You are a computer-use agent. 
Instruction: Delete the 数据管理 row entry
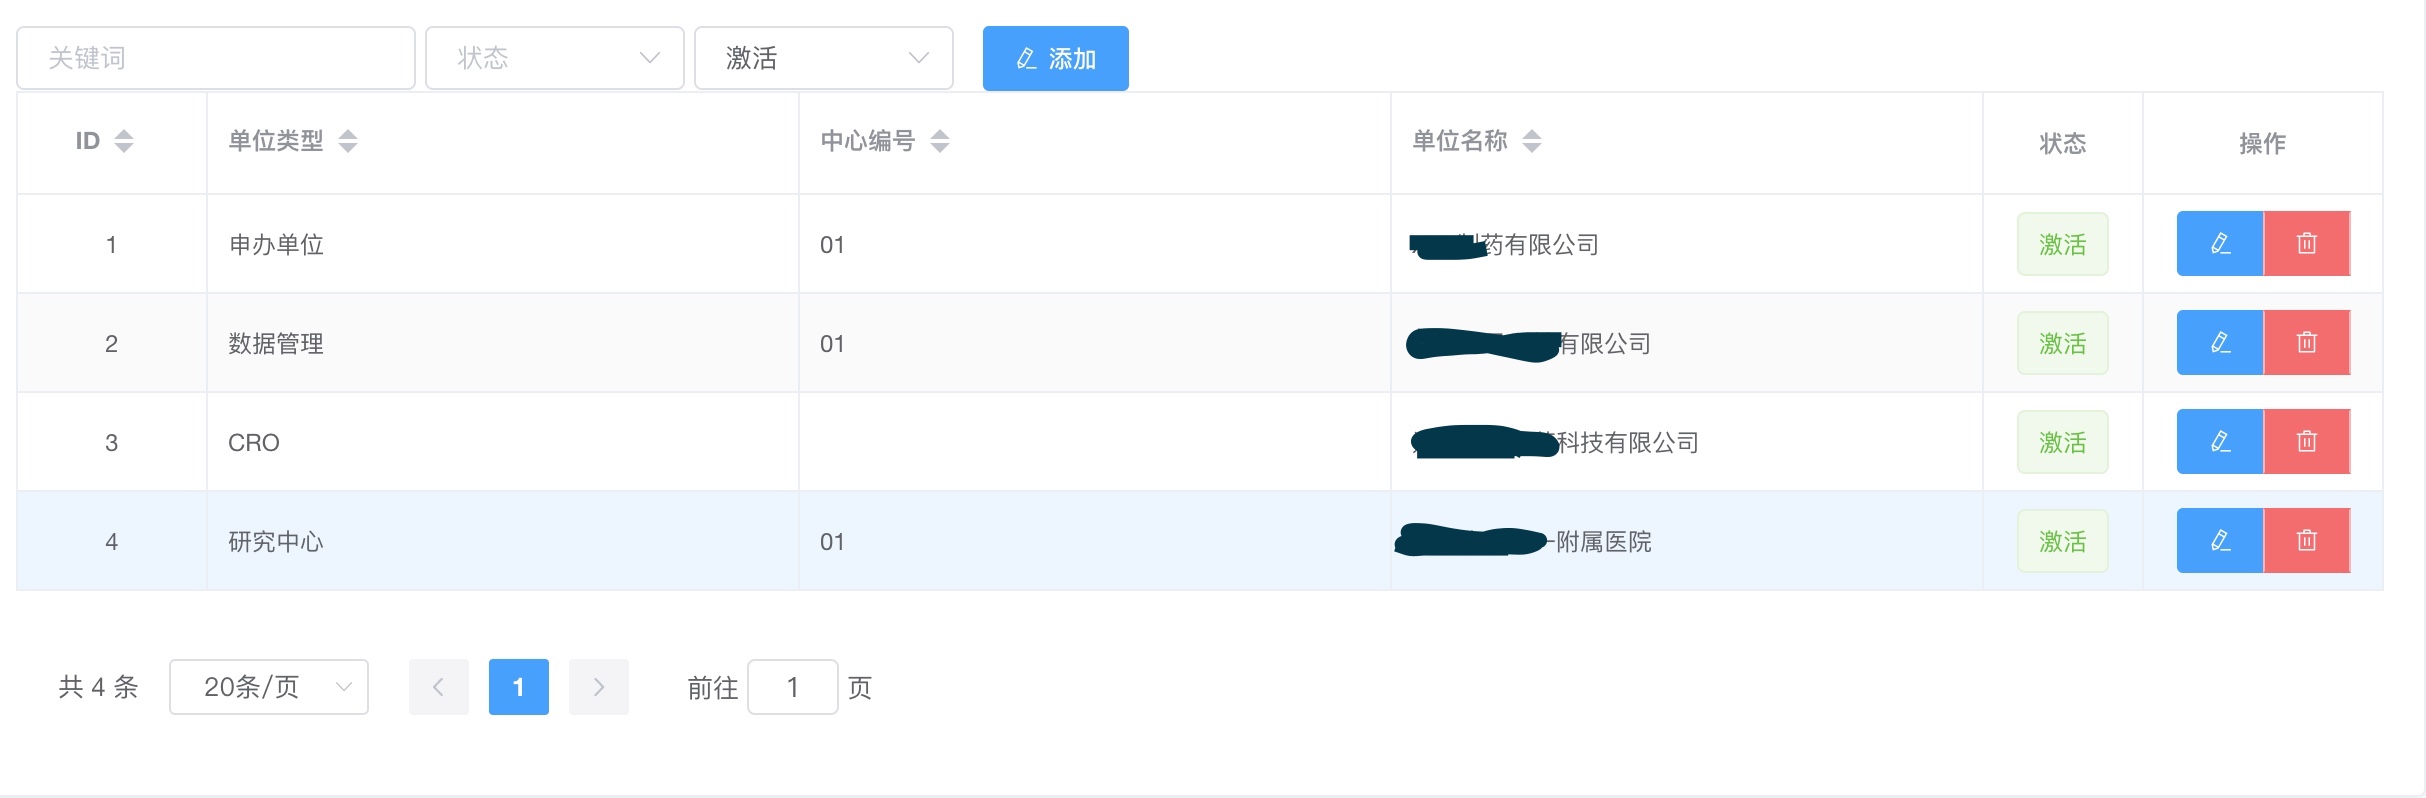(2305, 342)
